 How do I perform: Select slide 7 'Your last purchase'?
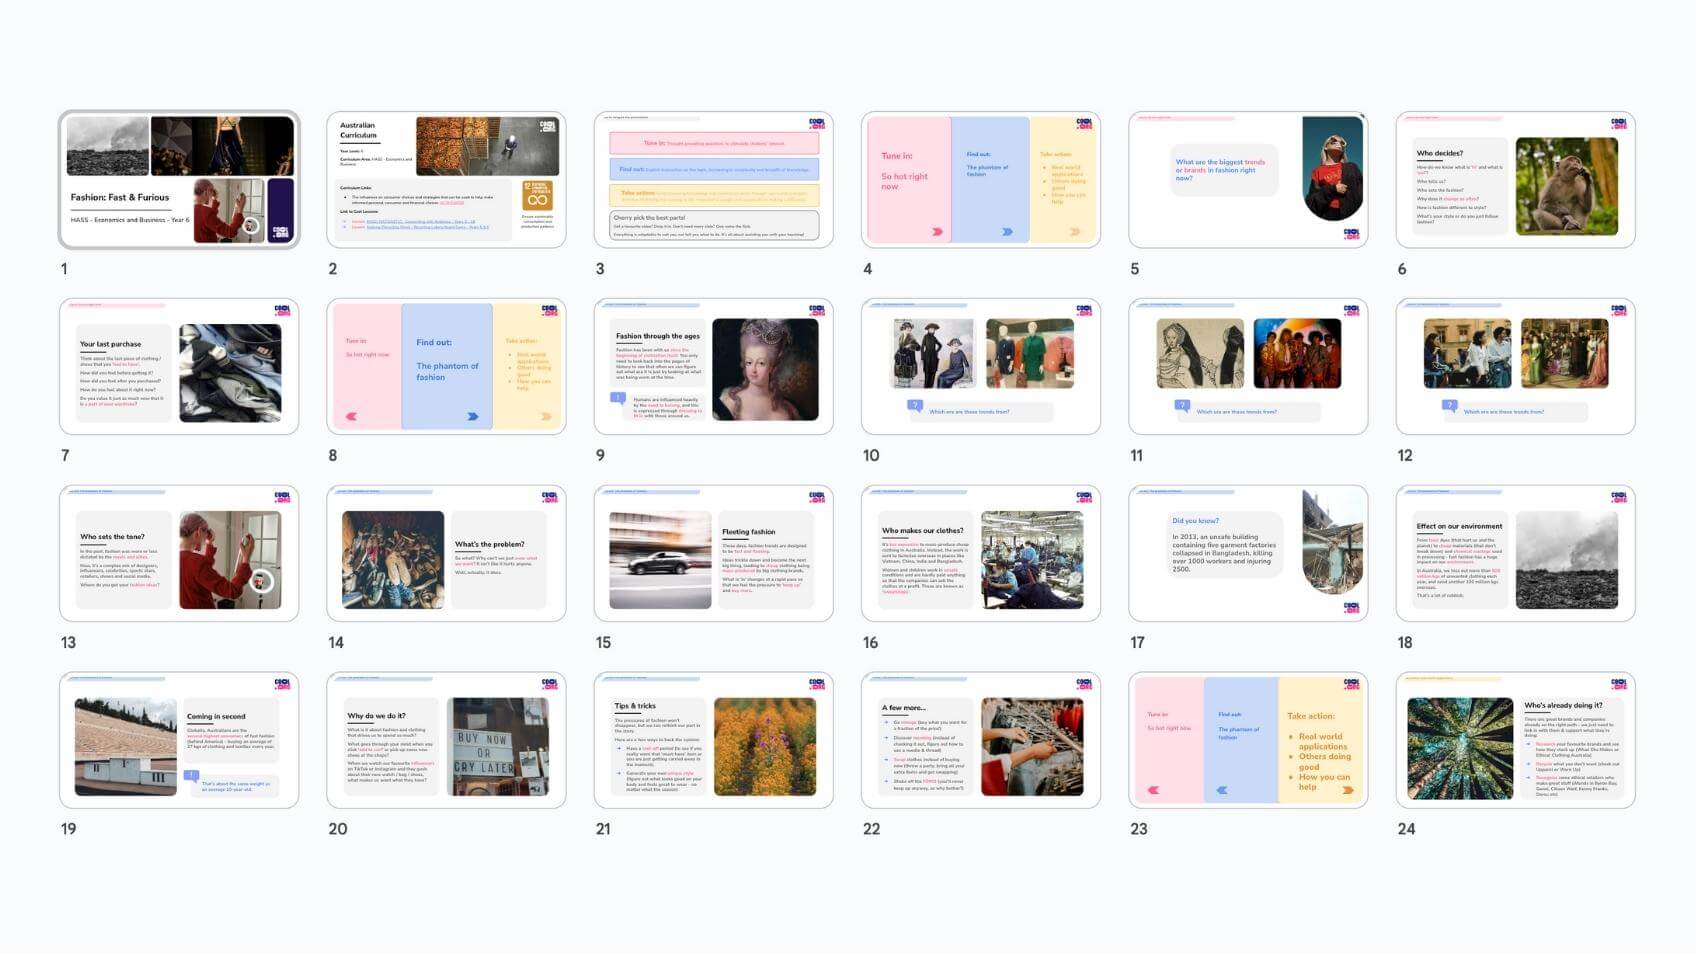[179, 367]
